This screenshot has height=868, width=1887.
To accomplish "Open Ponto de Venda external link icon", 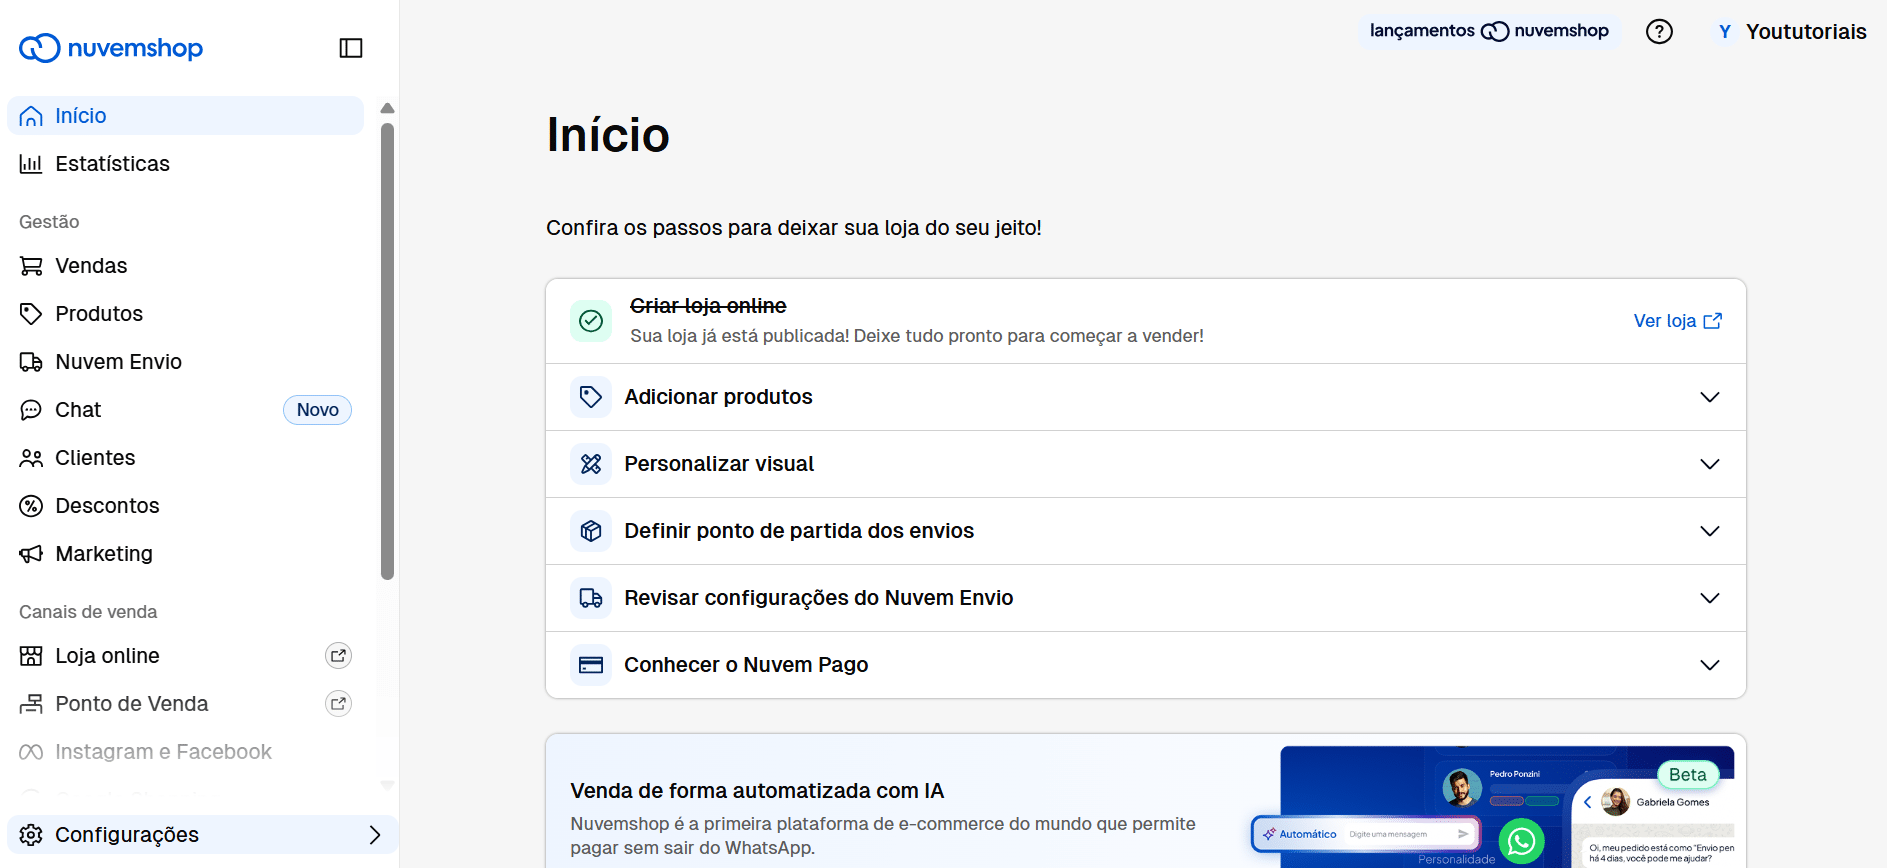I will point(339,704).
